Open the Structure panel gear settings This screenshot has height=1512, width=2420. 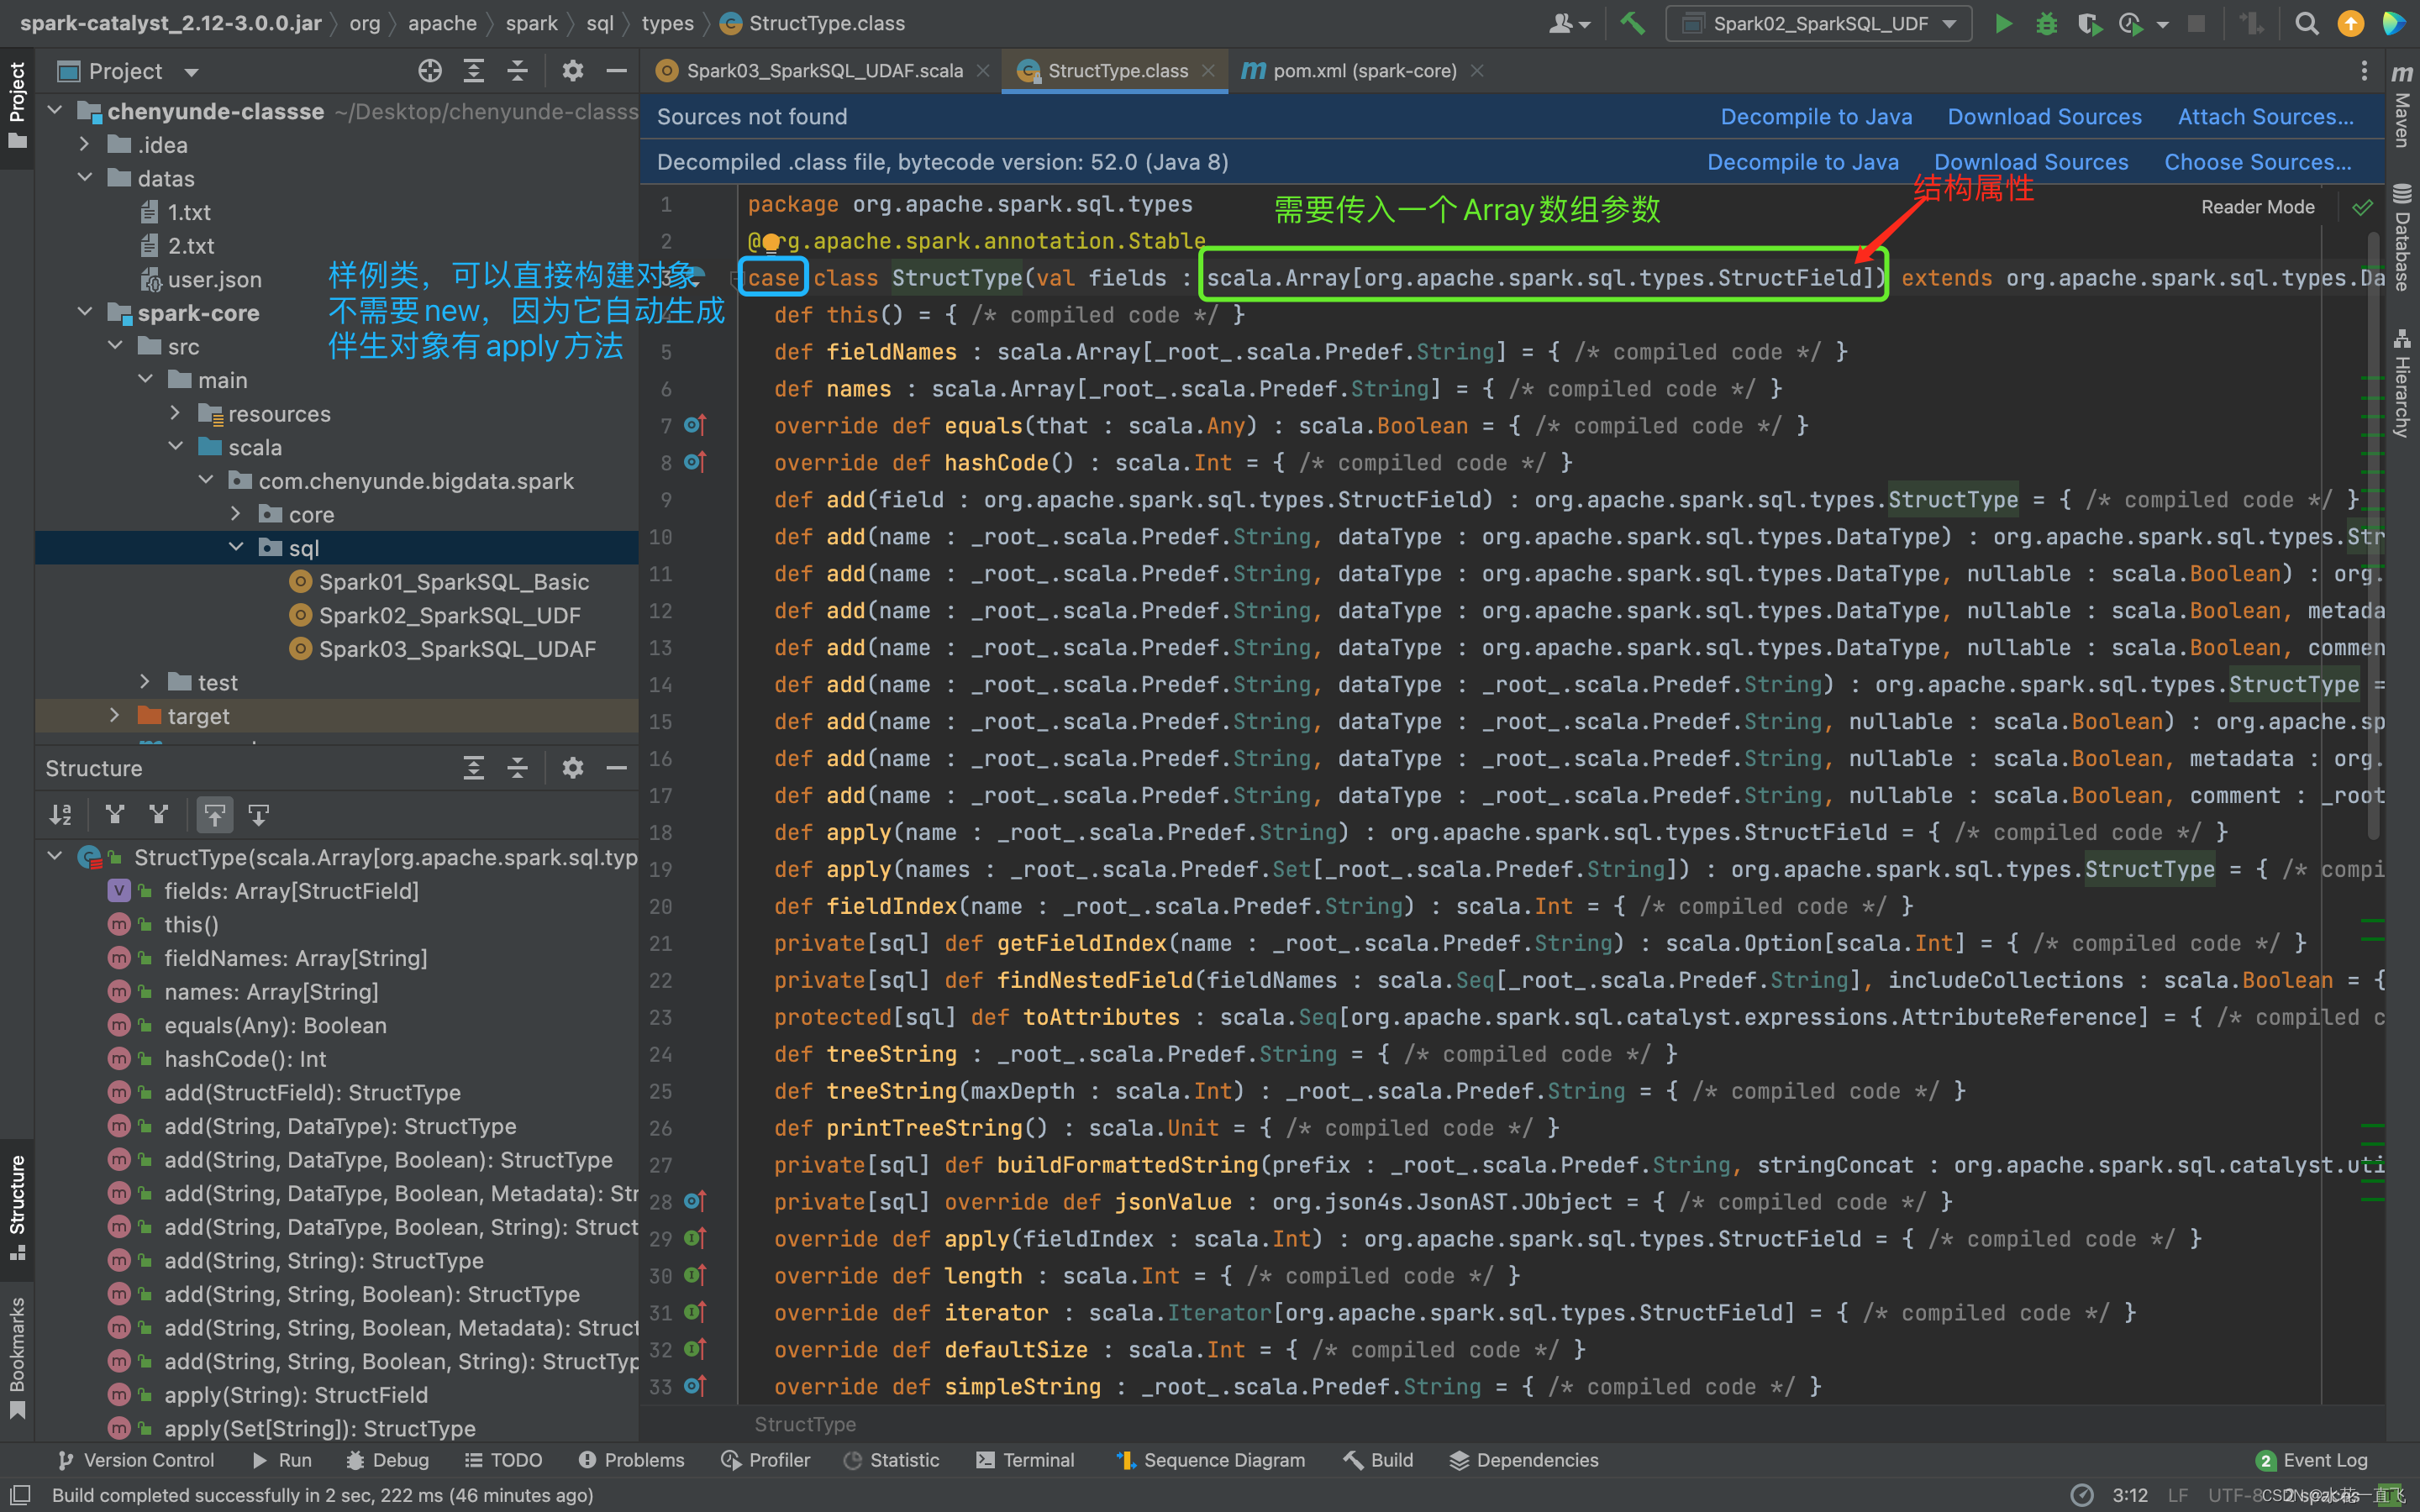(x=572, y=768)
